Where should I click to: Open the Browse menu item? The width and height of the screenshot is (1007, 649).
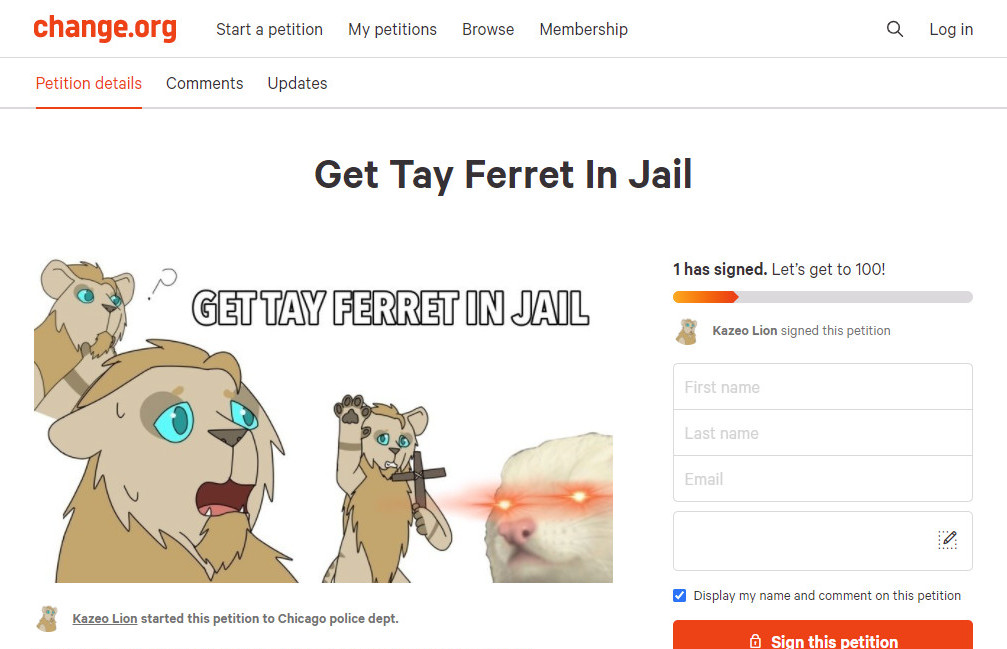click(488, 30)
